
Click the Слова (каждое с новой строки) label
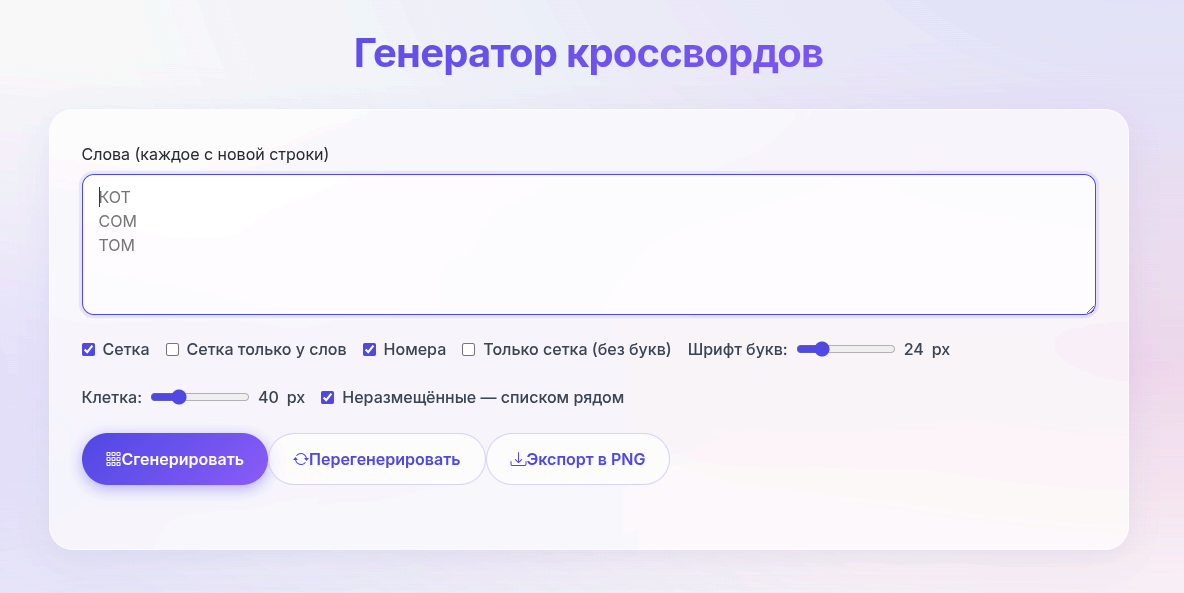pos(205,155)
